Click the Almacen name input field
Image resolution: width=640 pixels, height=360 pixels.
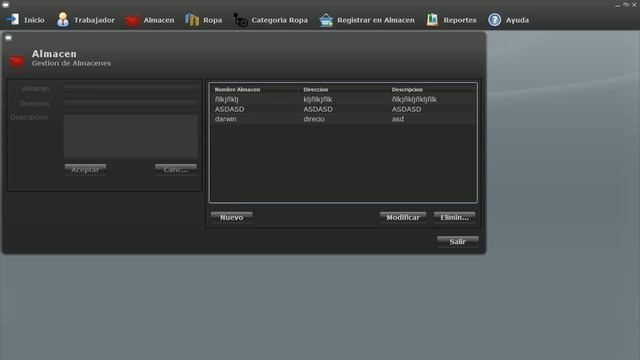131,88
